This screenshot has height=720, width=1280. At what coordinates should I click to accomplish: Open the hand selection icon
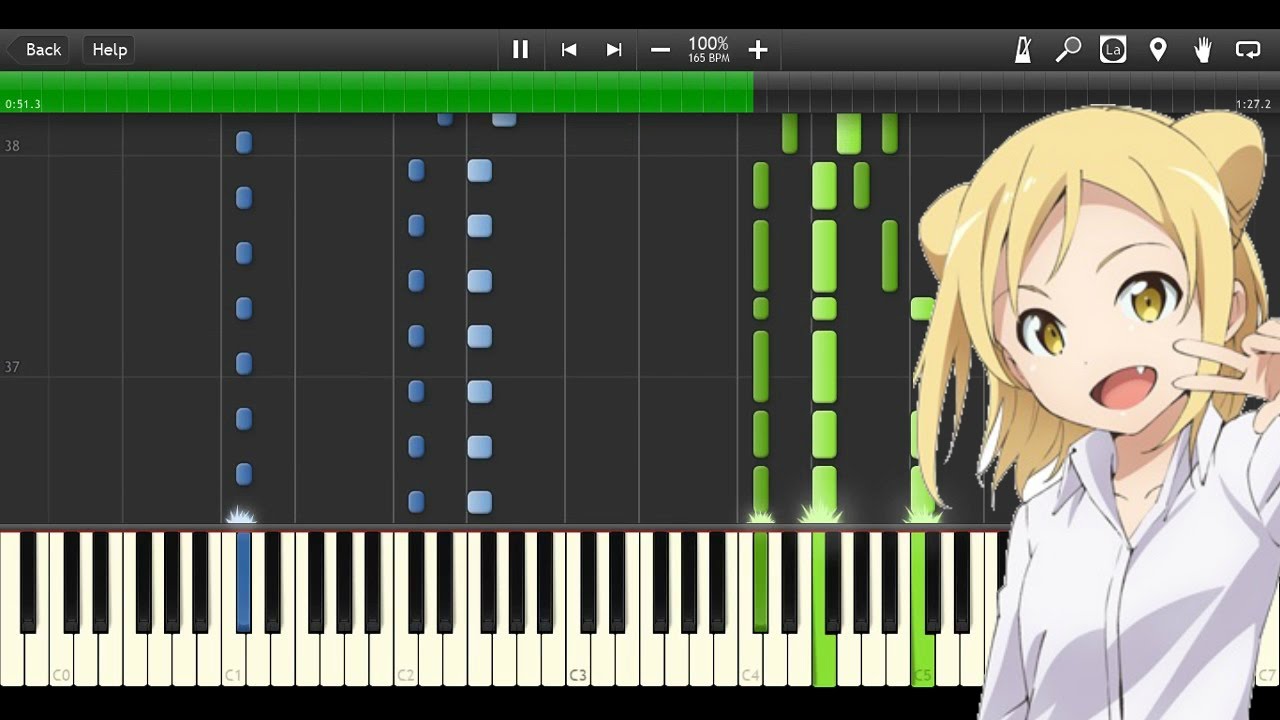pyautogui.click(x=1203, y=50)
